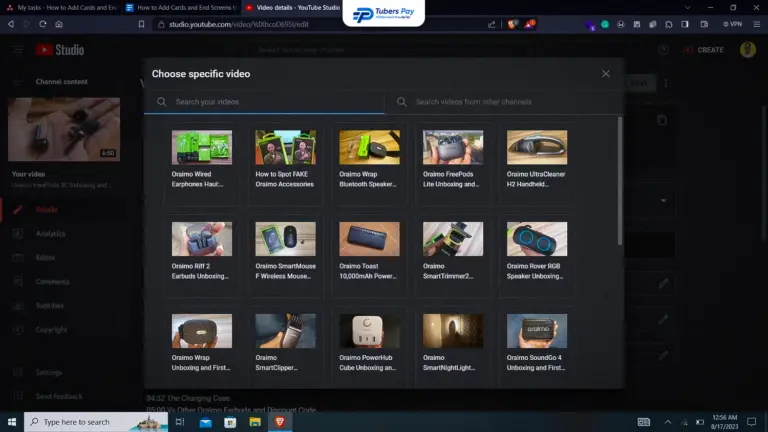Click the dialog's vertical scrollbar

click(x=620, y=181)
